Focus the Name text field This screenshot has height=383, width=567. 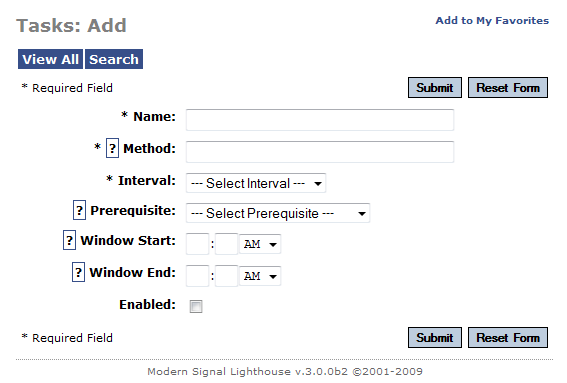tap(320, 120)
